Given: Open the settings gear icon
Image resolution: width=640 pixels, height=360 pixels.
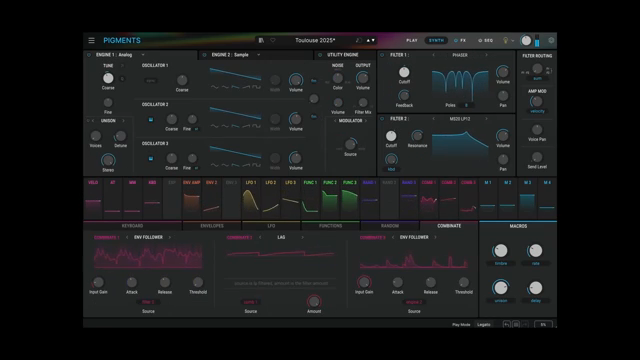Looking at the screenshot, I should [551, 40].
